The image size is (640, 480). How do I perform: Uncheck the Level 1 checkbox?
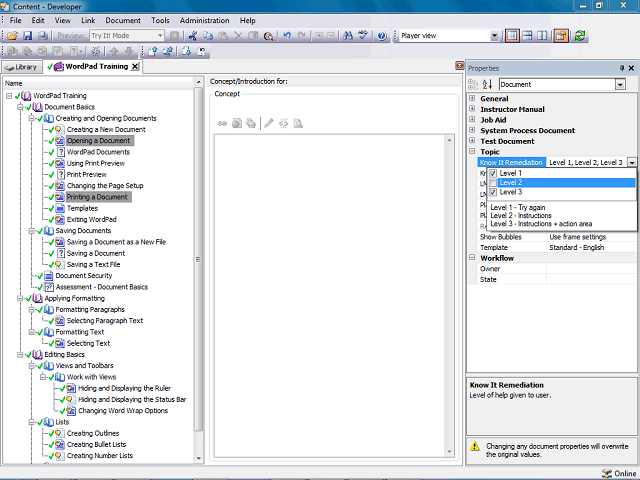493,173
